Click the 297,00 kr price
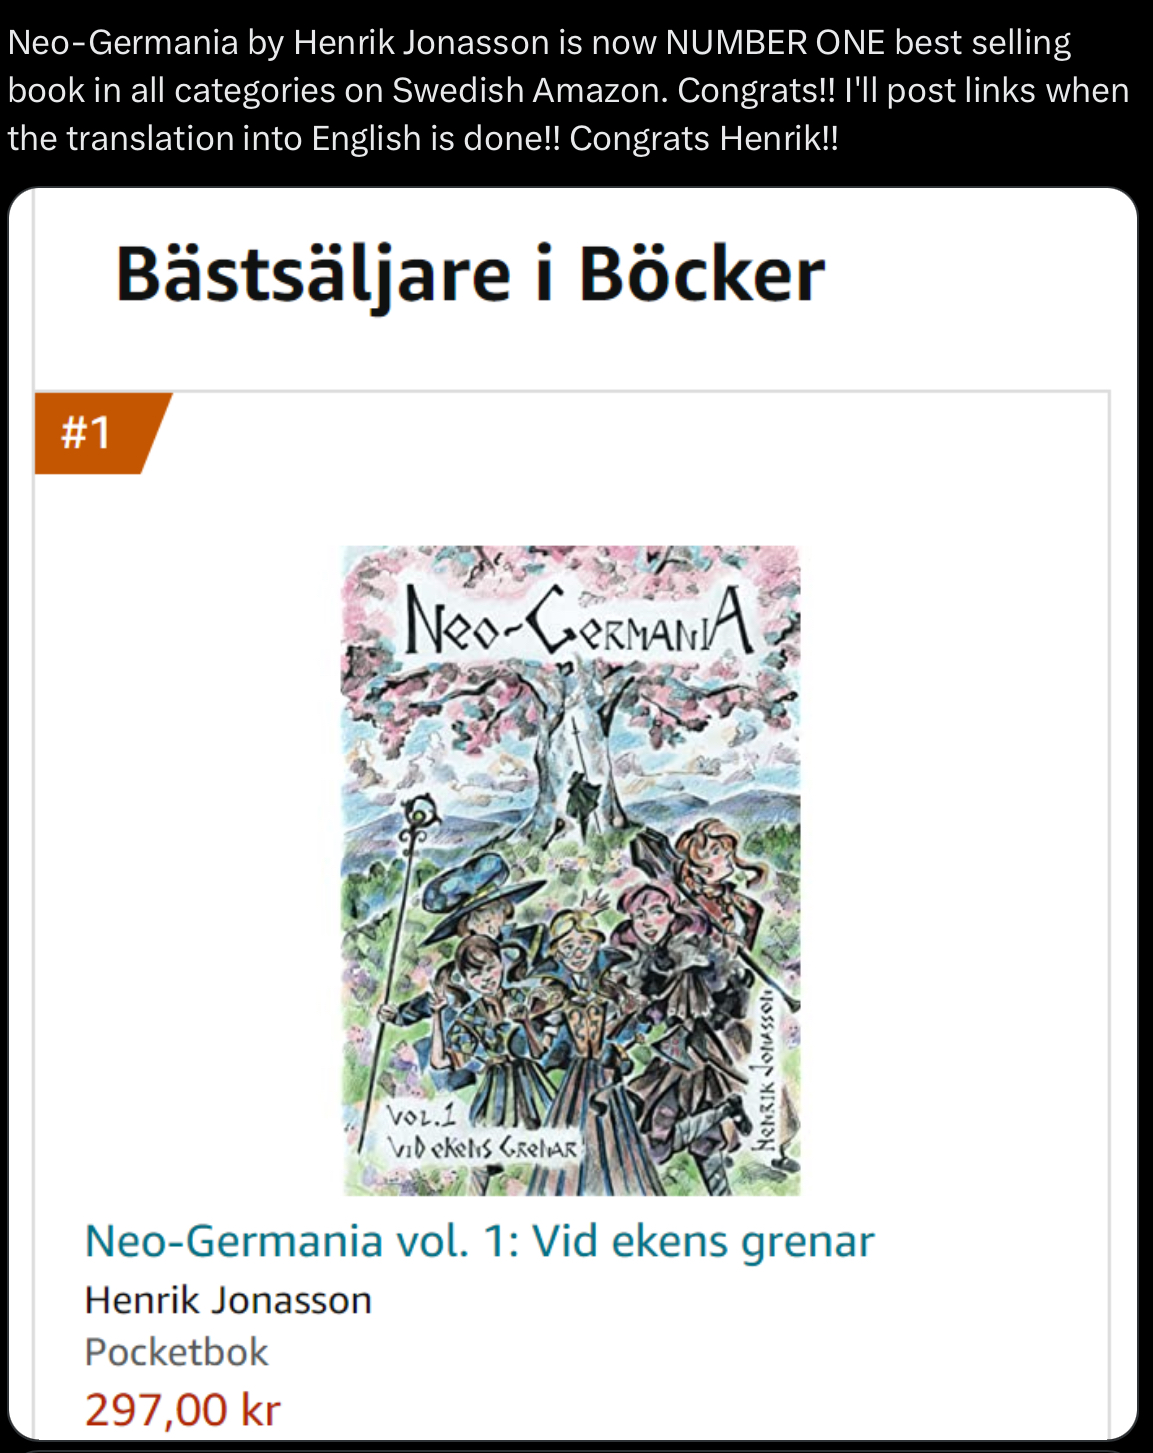This screenshot has width=1153, height=1453. click(x=183, y=1410)
